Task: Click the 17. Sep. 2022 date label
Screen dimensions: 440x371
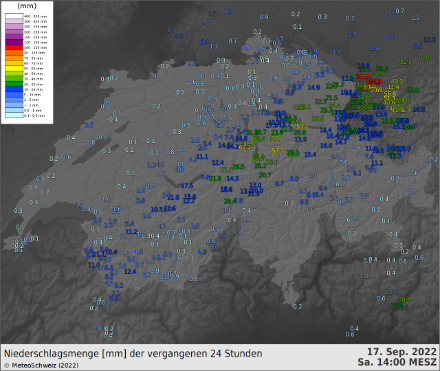Action: [402, 352]
